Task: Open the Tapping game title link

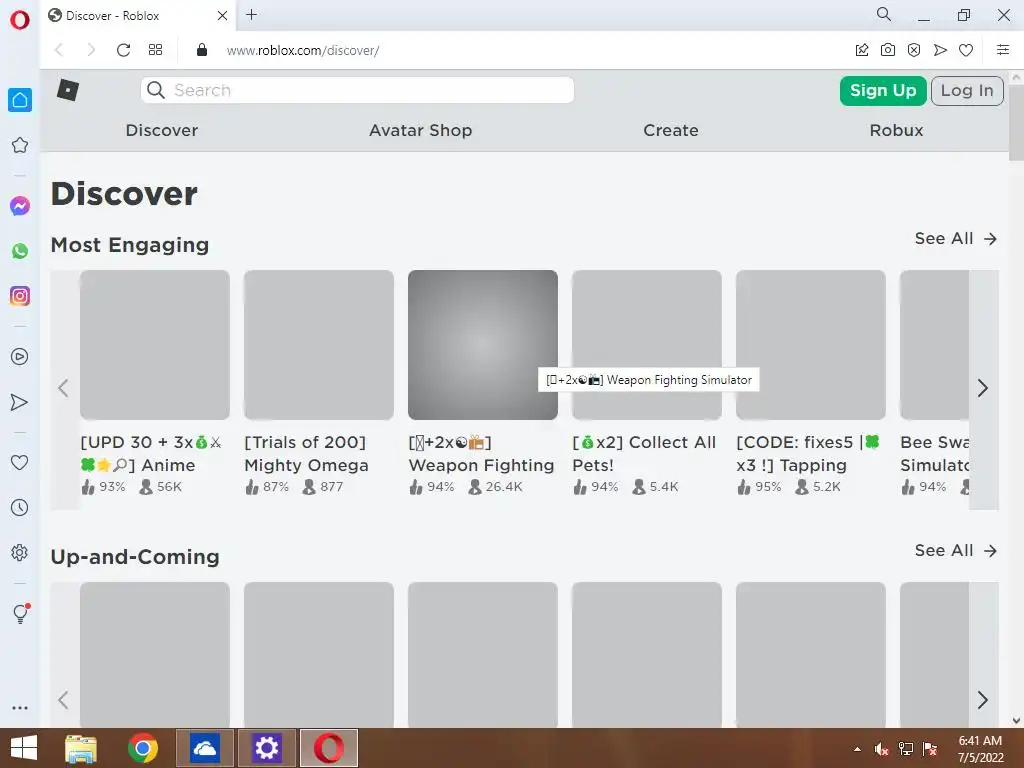Action: [808, 454]
